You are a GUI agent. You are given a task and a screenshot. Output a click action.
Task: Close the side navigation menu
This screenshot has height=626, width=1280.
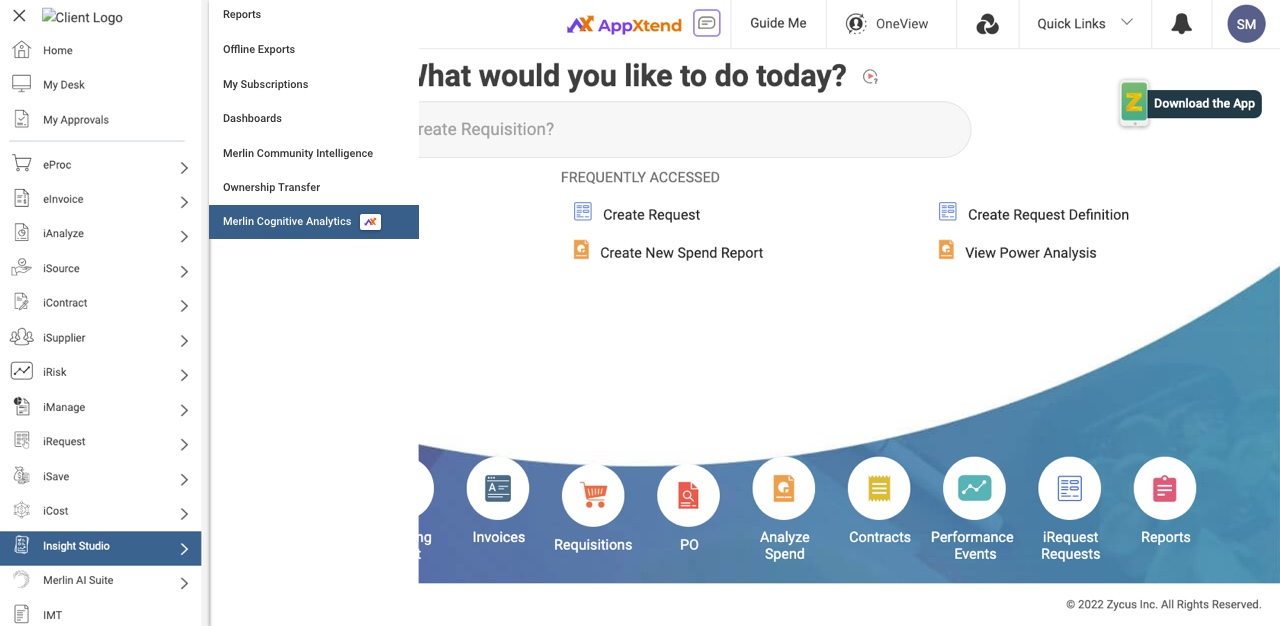click(19, 16)
